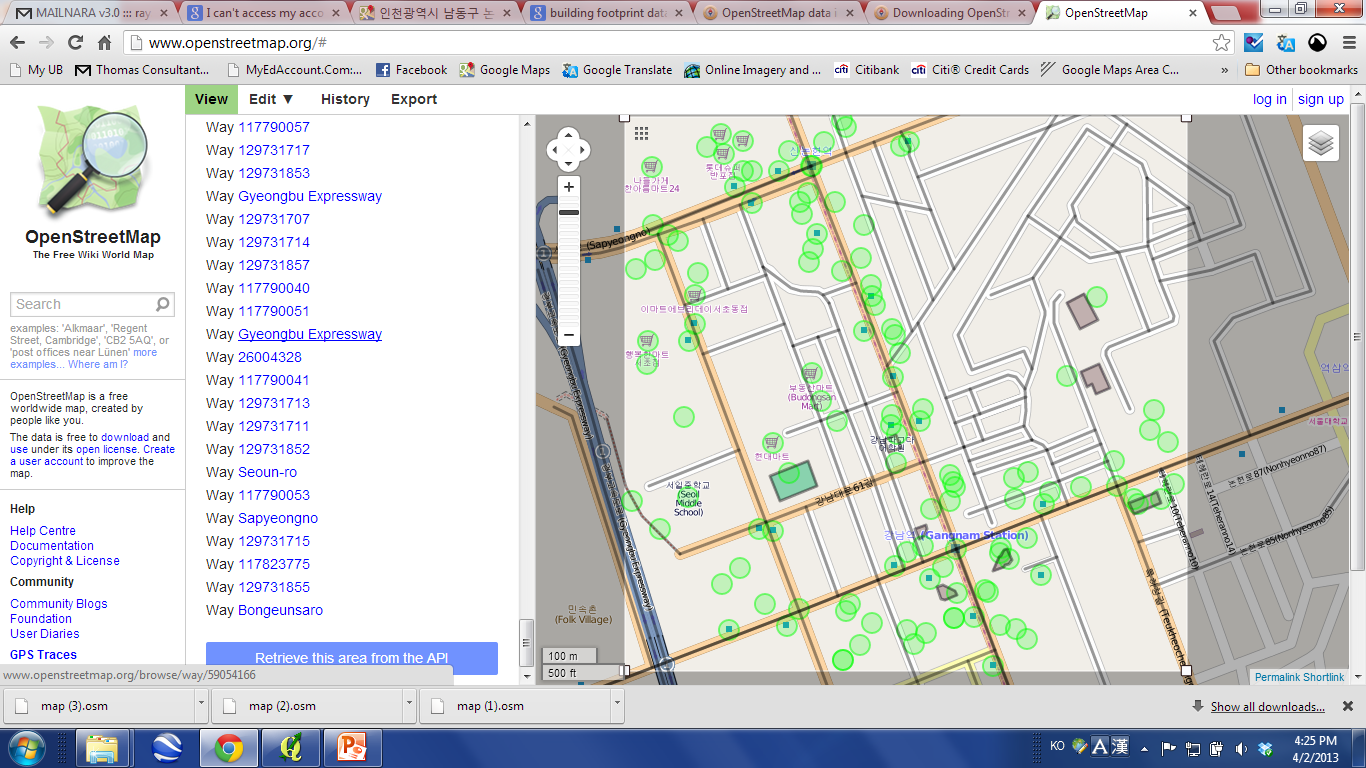Pan the map right with the arrow control
1366x768 pixels.
click(582, 150)
